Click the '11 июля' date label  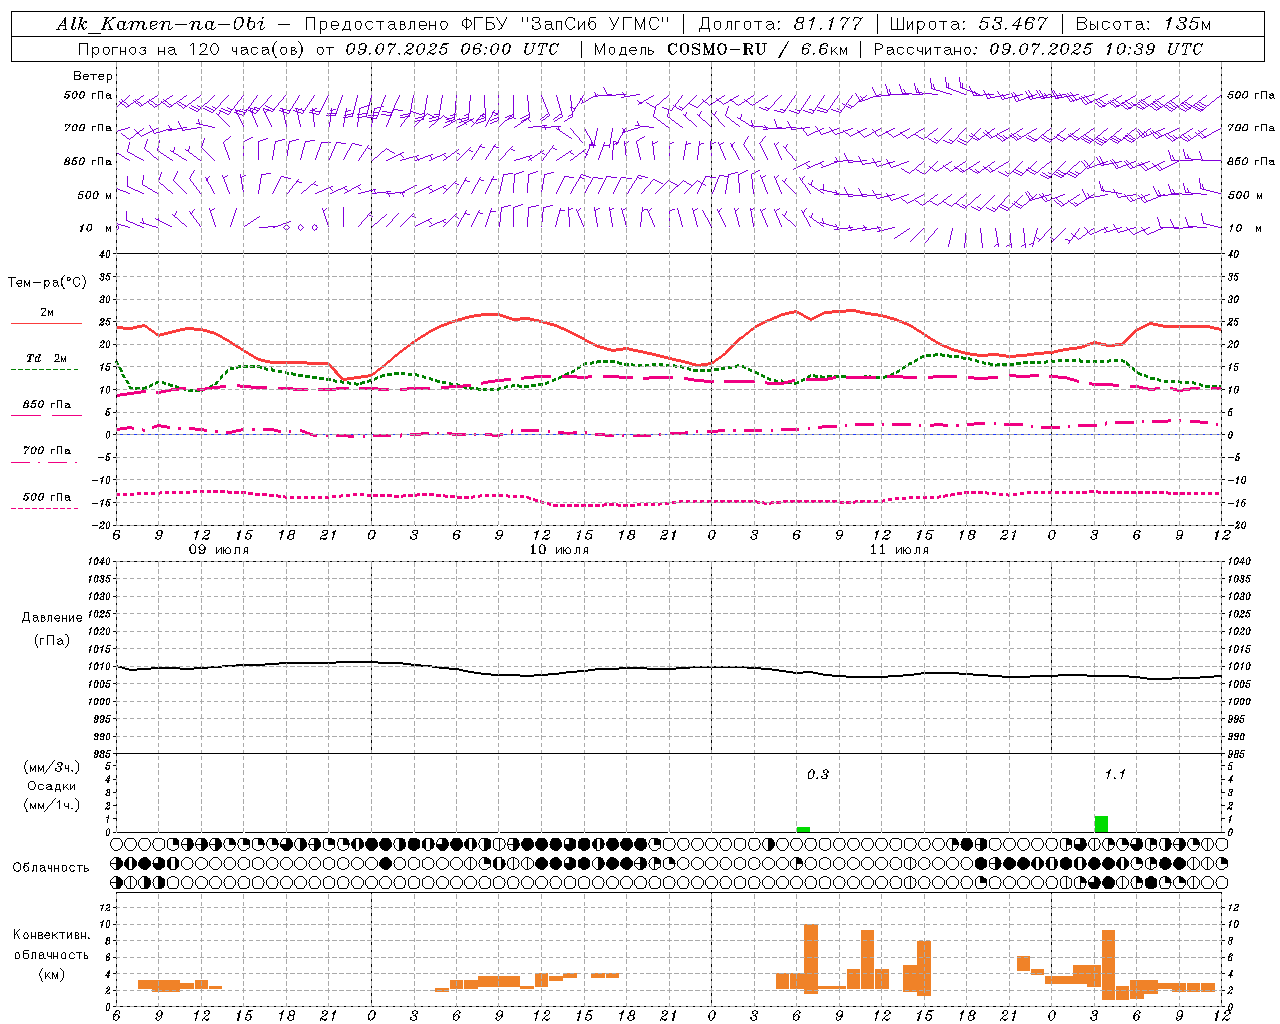point(899,550)
